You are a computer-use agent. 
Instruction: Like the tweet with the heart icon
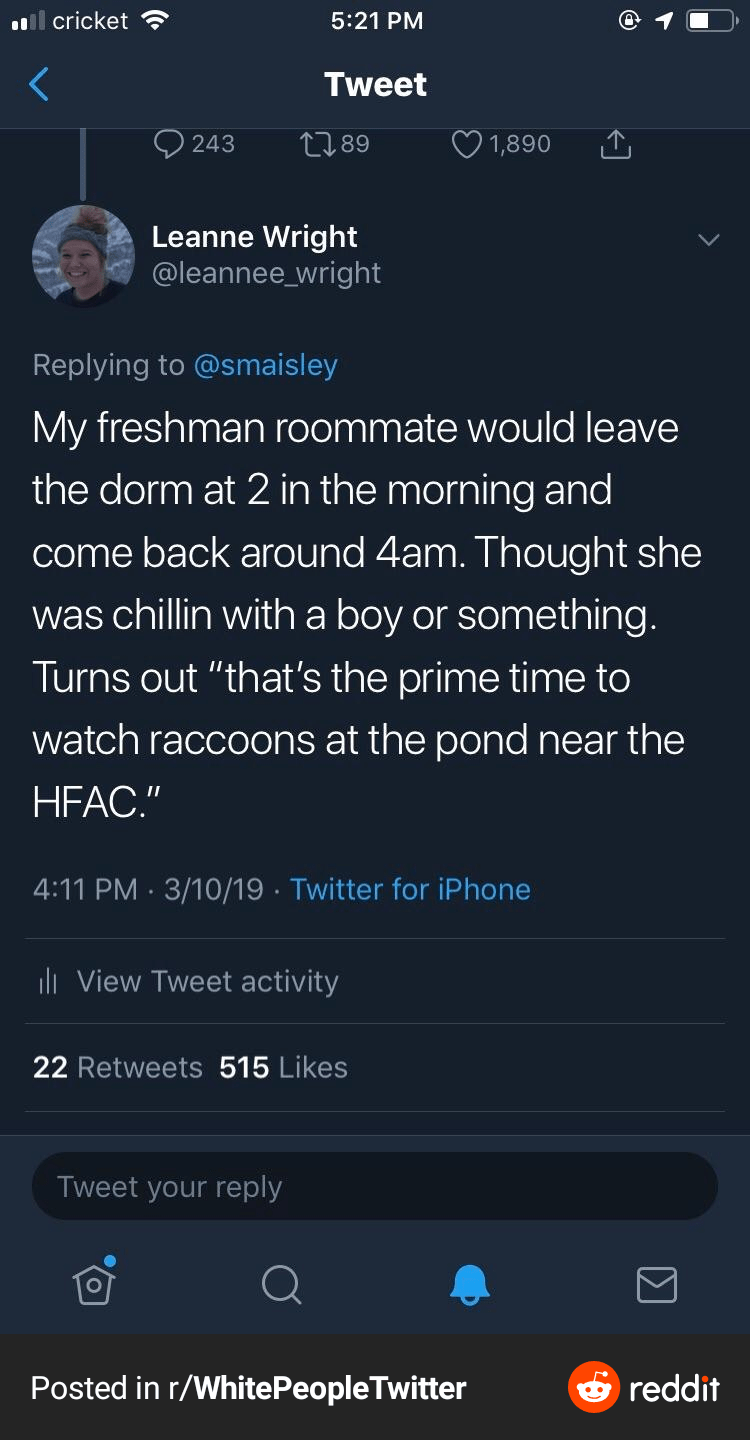(466, 144)
